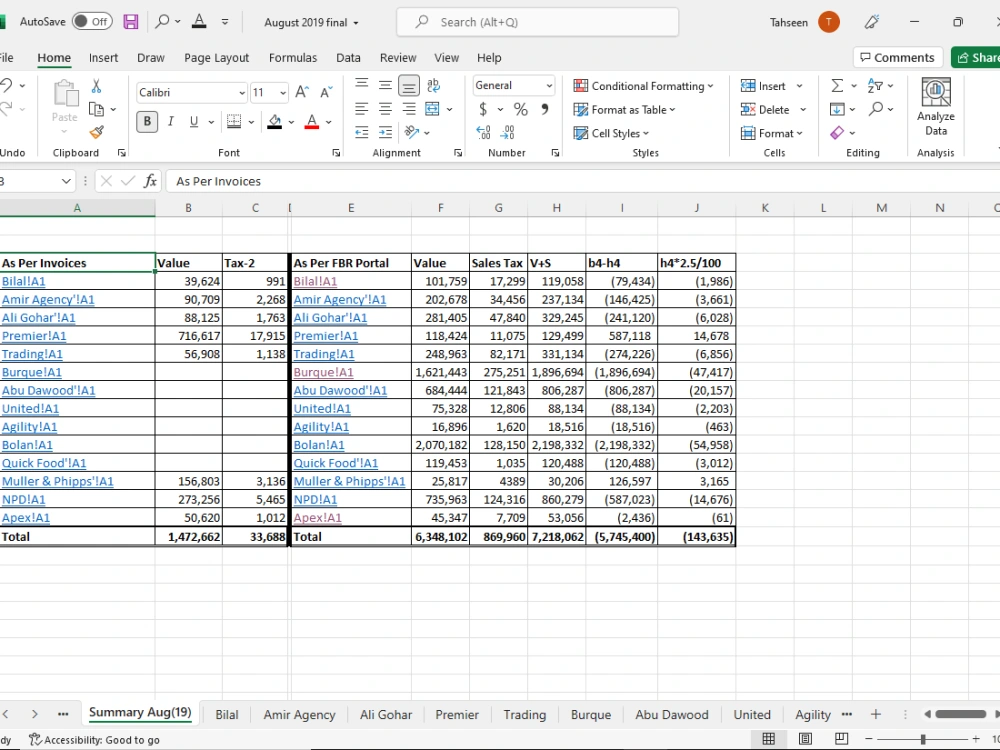The height and width of the screenshot is (750, 1000).
Task: Expand Cell Styles menu
Action: pos(611,133)
